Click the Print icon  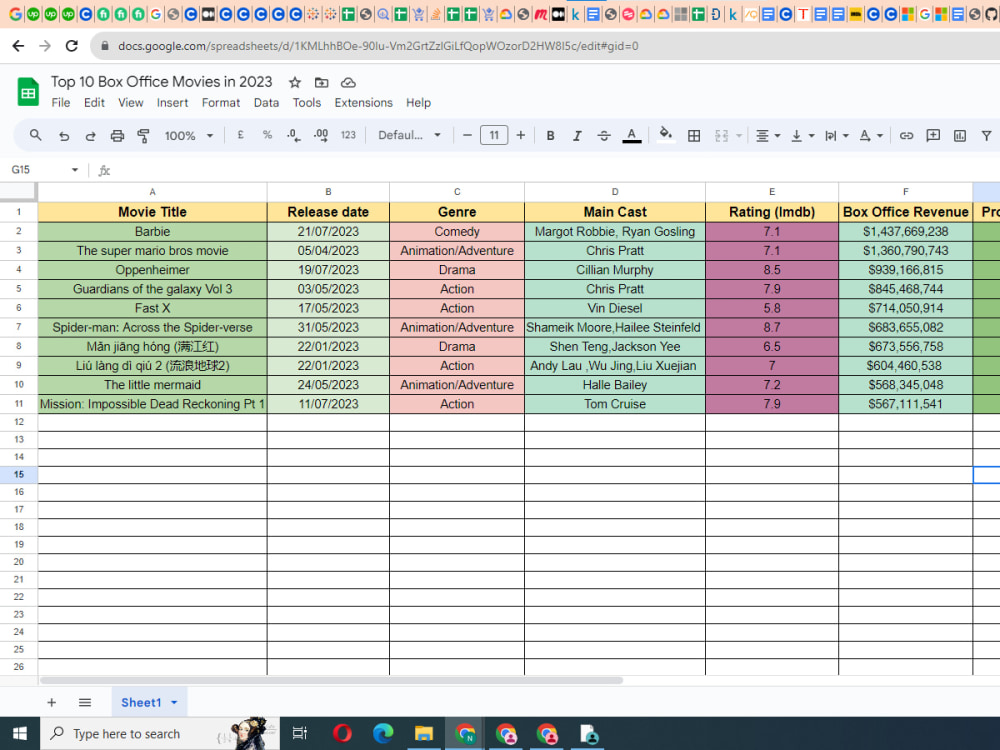point(117,136)
